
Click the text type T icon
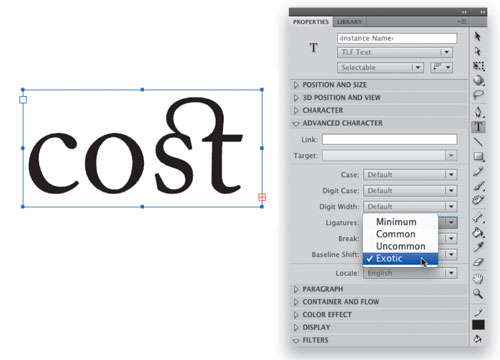click(x=313, y=47)
